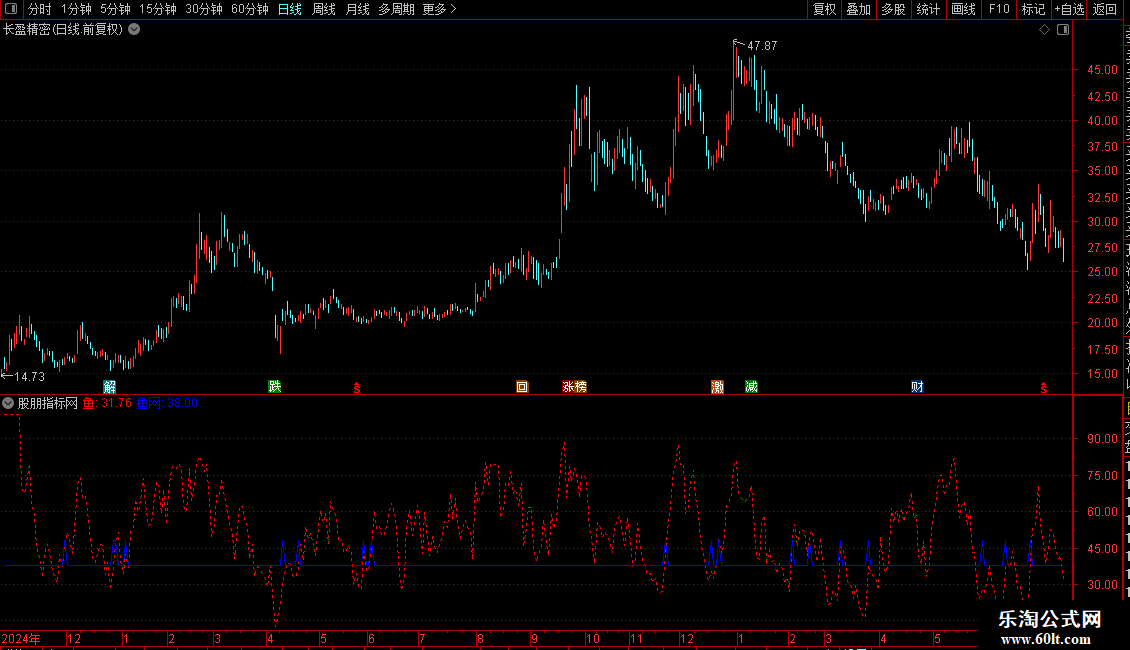Click the blue 财 event marker
1130x650 pixels.
[x=917, y=387]
